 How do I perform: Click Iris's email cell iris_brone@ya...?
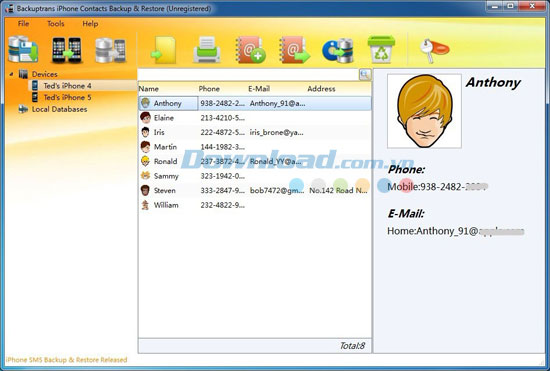[x=276, y=132]
